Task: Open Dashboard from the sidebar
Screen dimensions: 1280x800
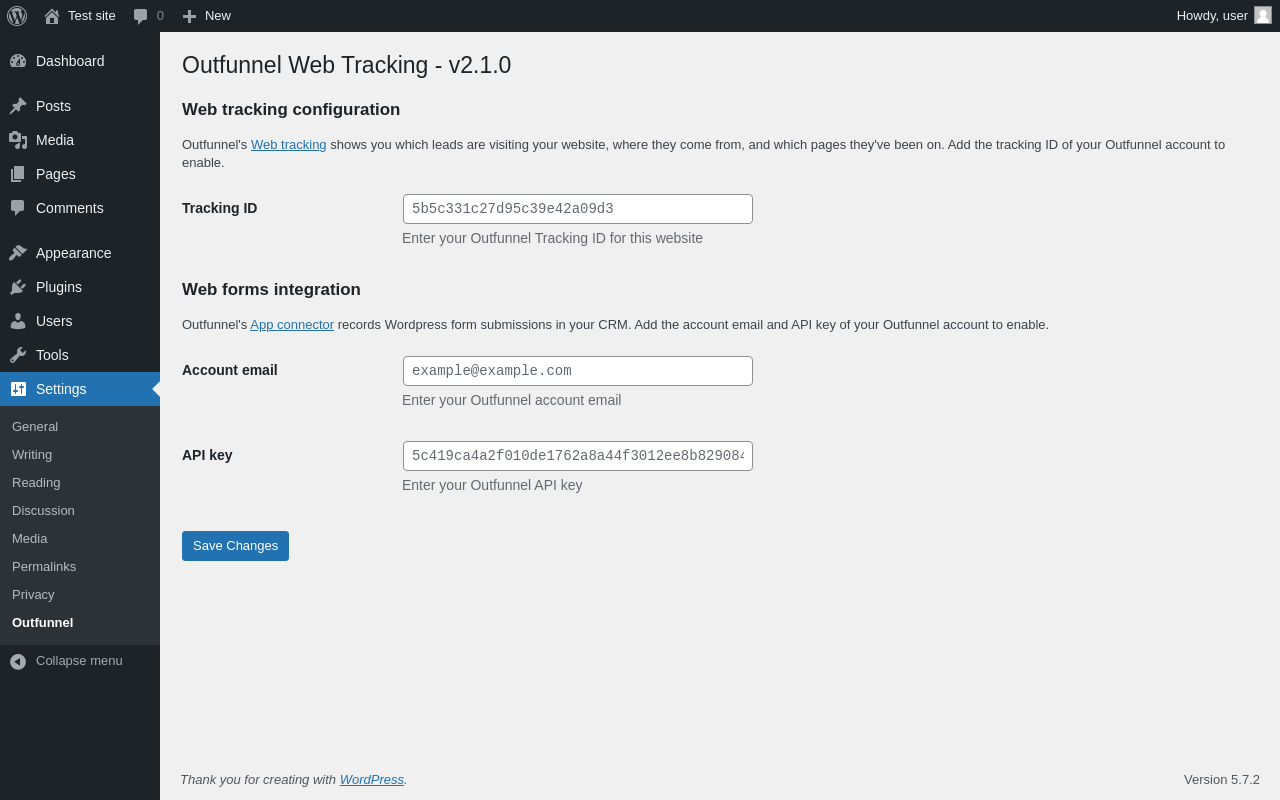Action: 70,61
